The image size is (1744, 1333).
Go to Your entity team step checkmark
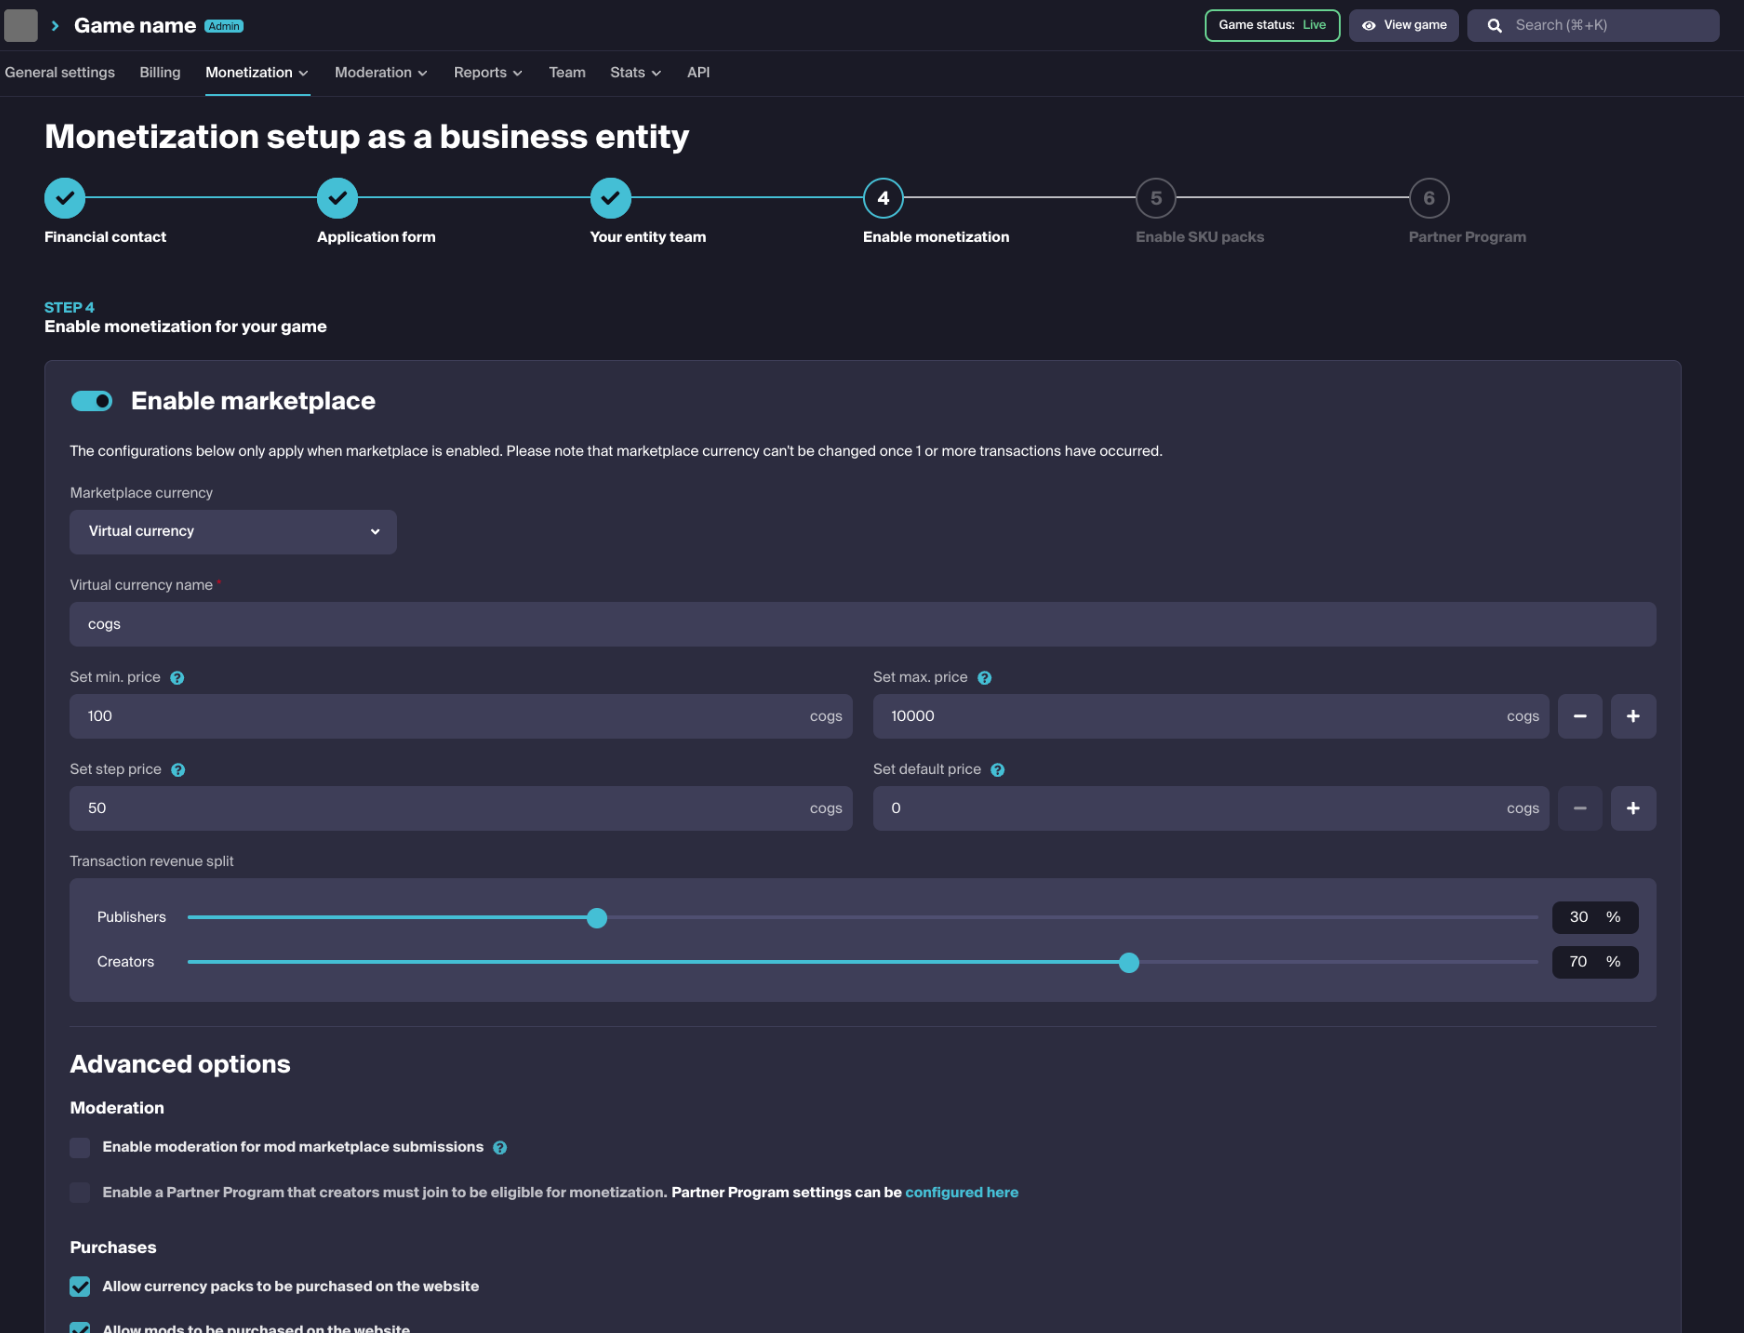611,198
